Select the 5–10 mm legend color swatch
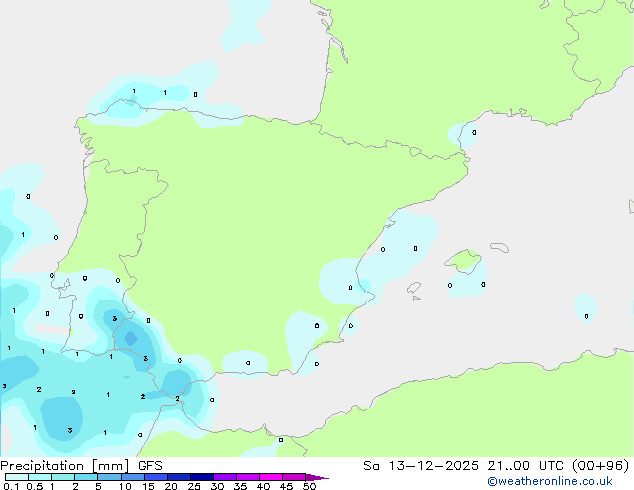634x490 pixels. (x=109, y=477)
